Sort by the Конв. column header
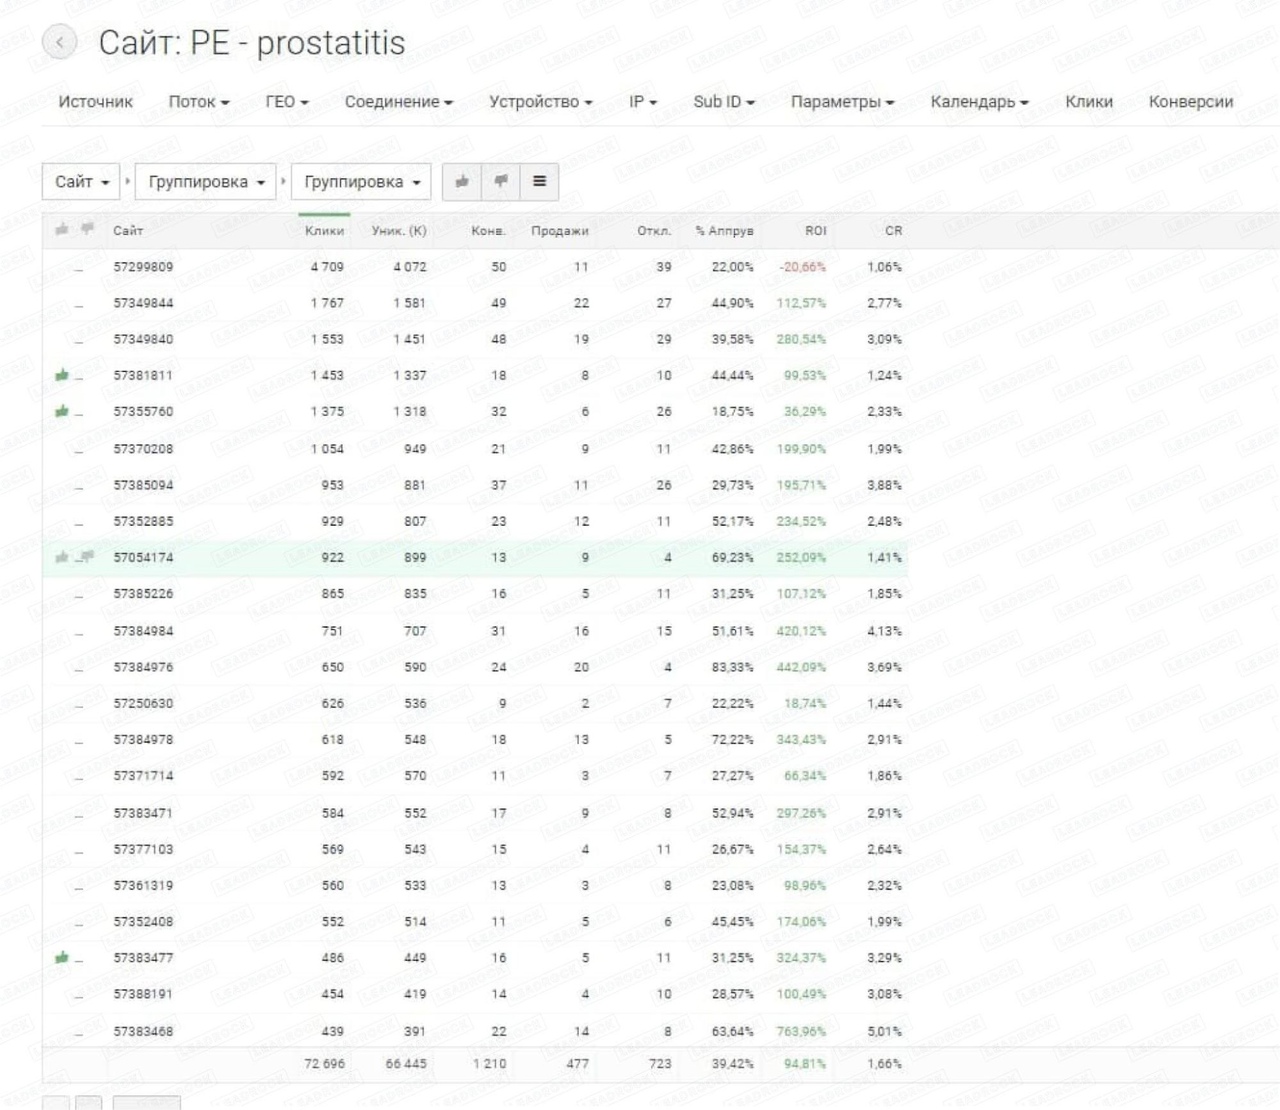Screen dimensions: 1280x1110 488,231
